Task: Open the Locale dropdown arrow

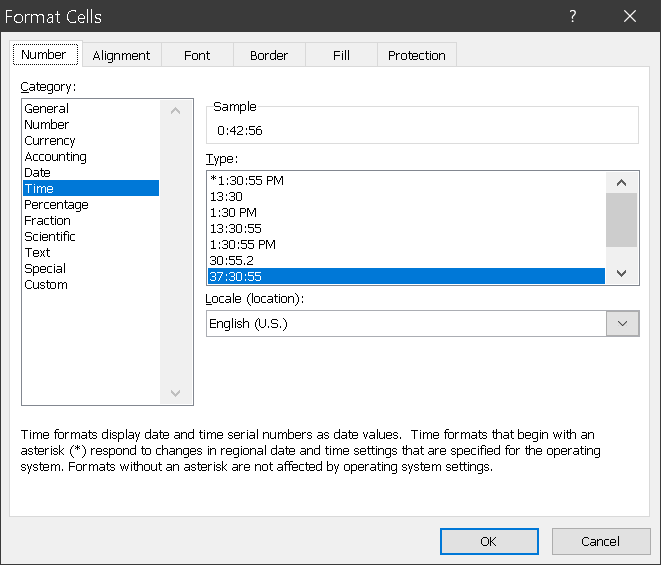Action: tap(622, 323)
